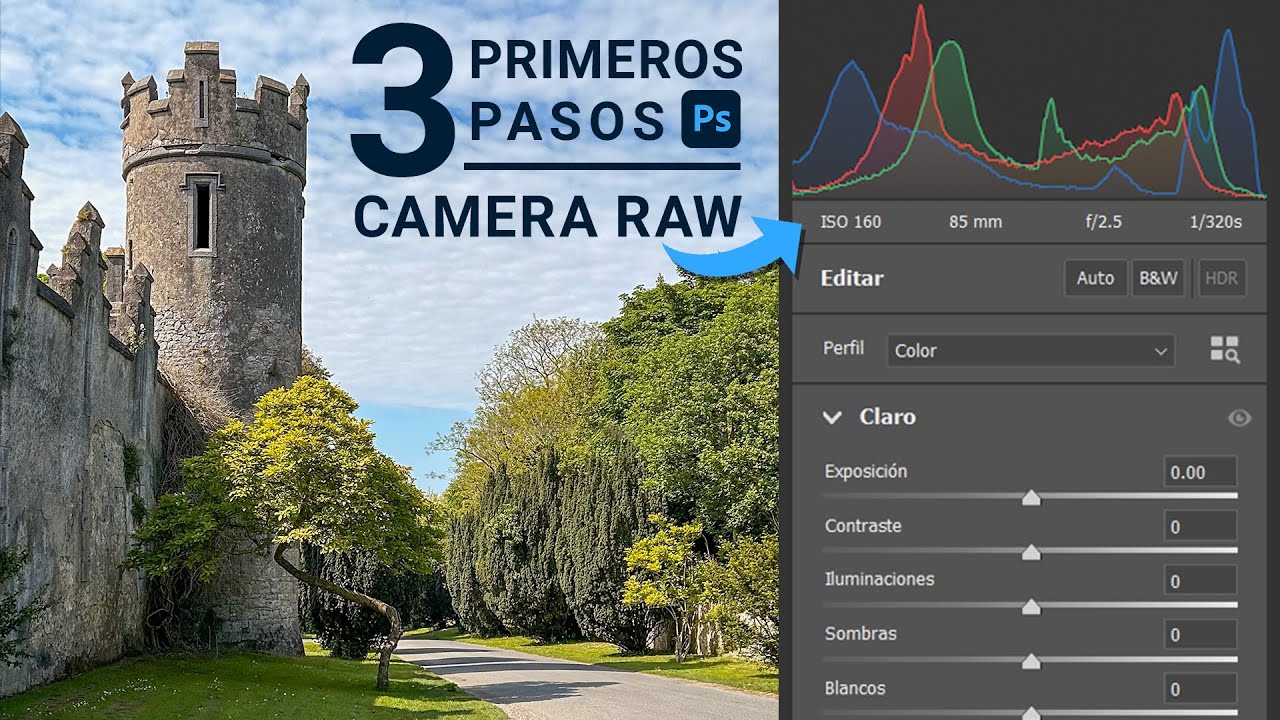Click the Iluminaciones value field

(1200, 581)
